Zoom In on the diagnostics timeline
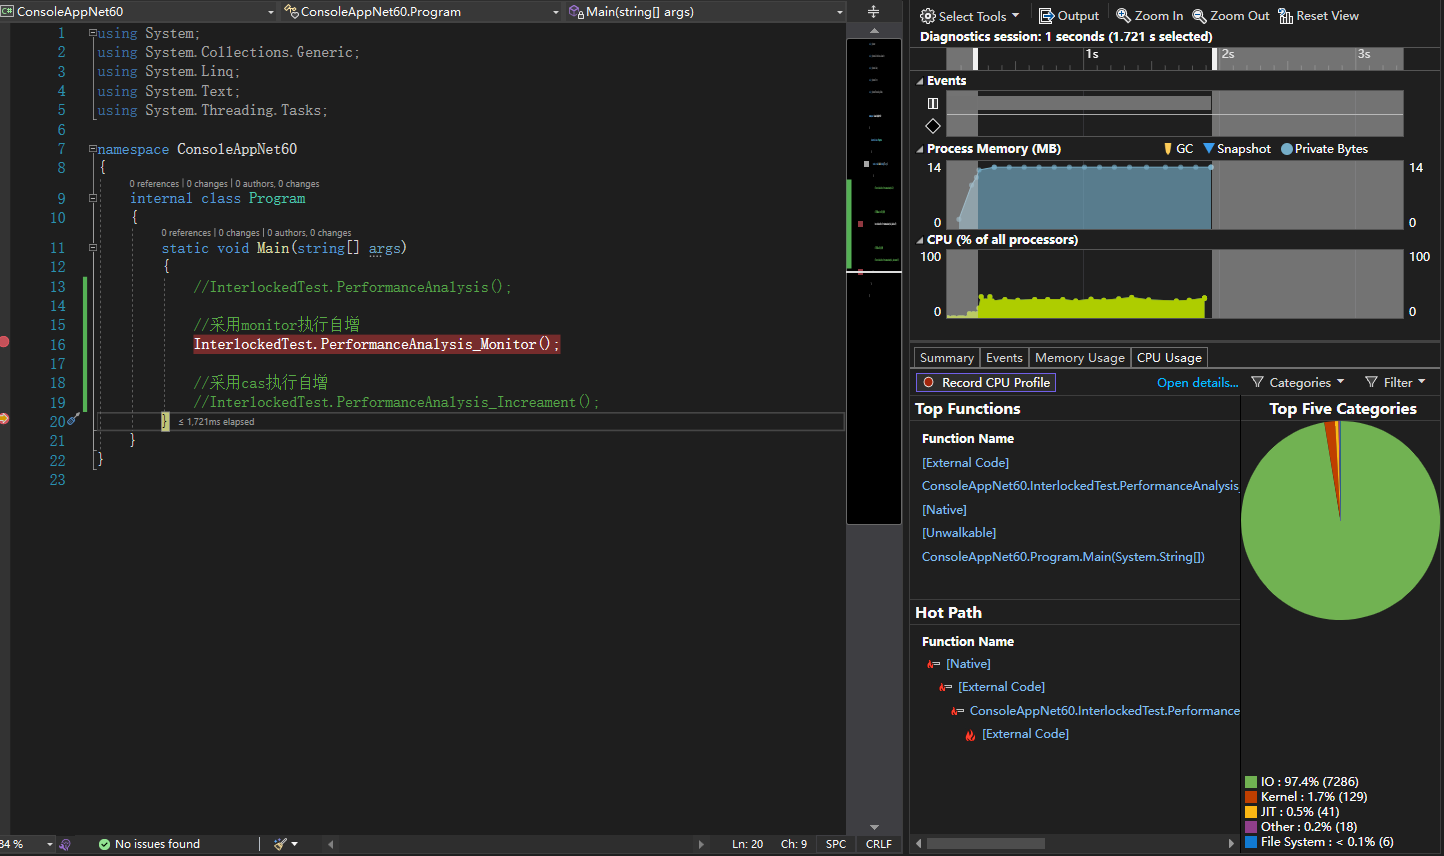 coord(1150,16)
